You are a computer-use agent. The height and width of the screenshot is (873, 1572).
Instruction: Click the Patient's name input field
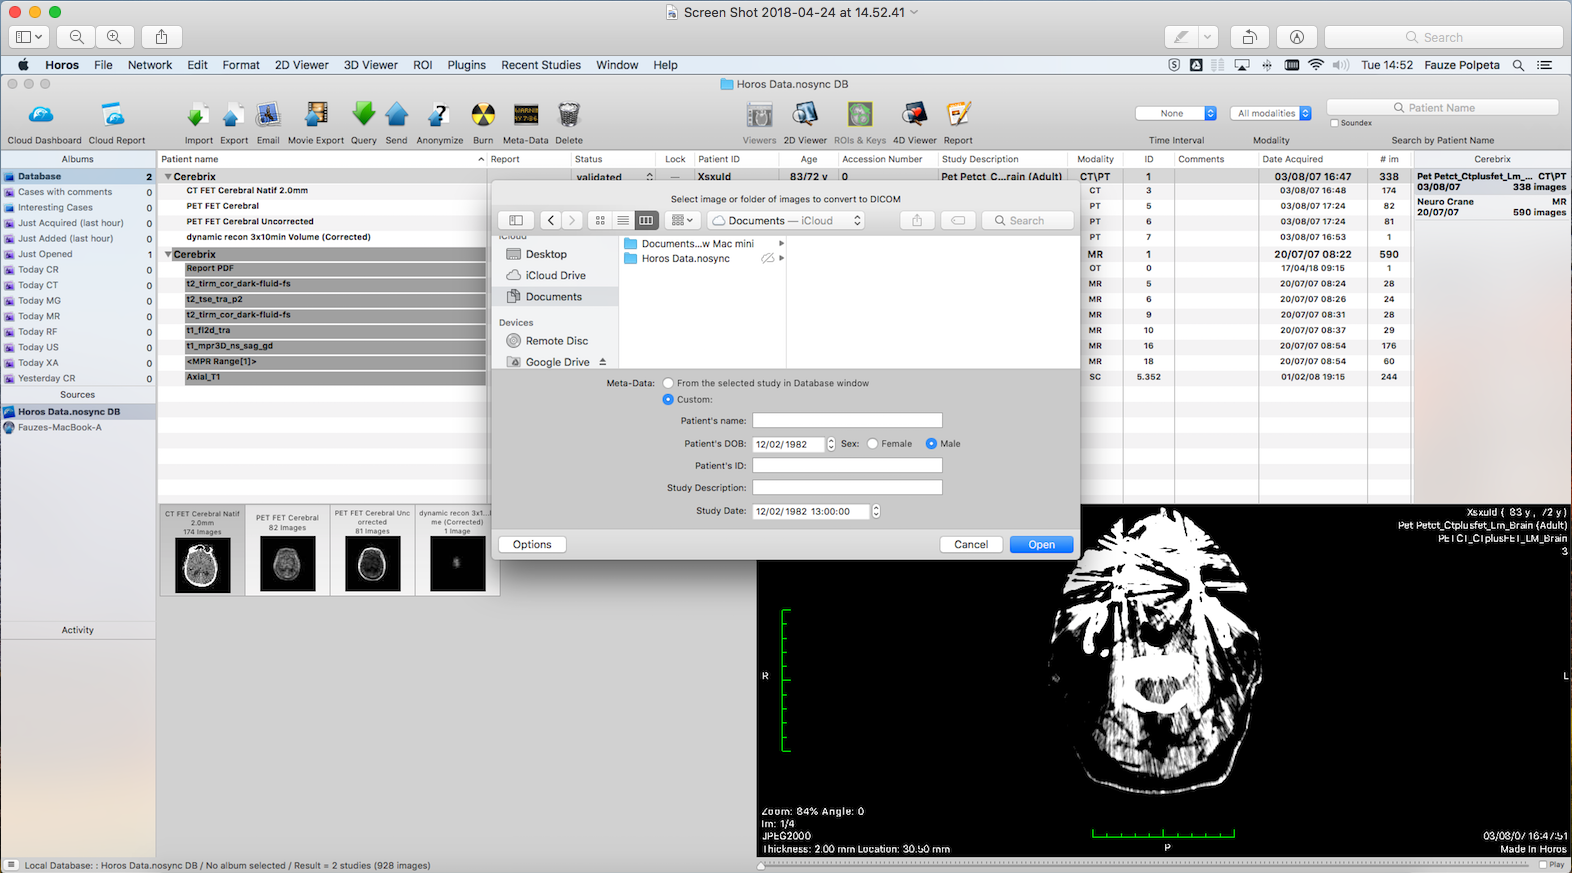[847, 421]
